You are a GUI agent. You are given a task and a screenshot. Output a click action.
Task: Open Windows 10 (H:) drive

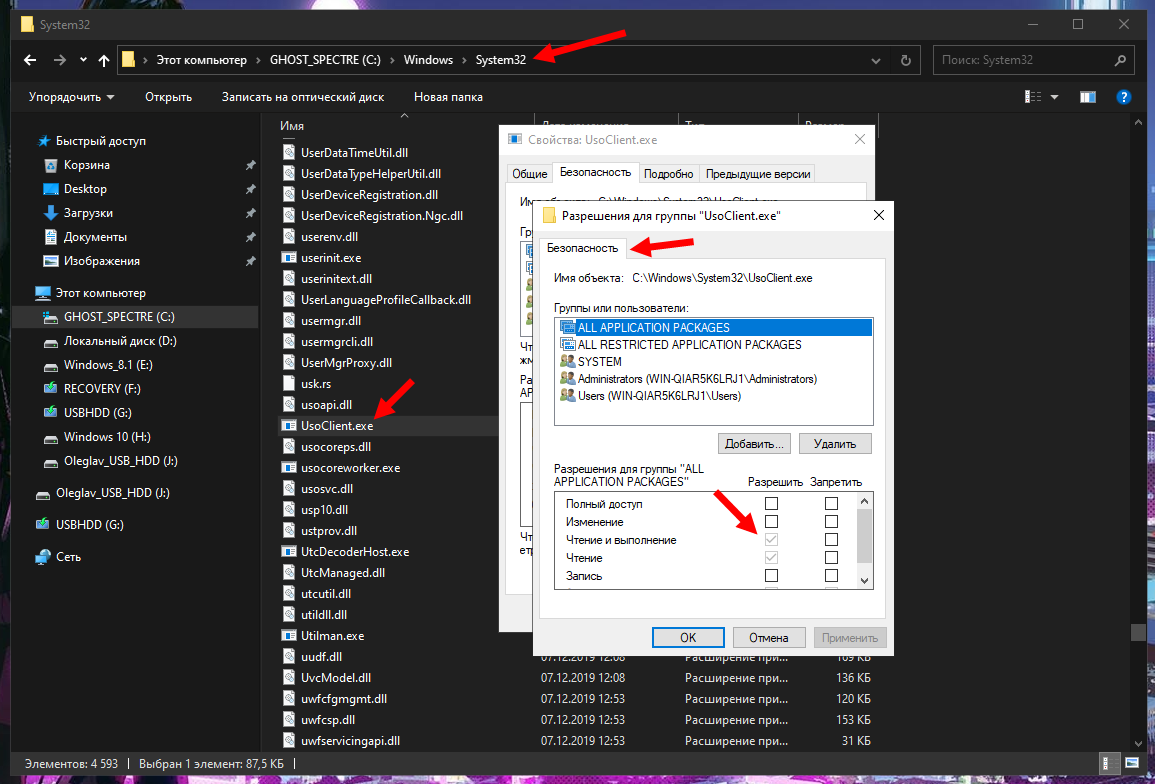[108, 437]
